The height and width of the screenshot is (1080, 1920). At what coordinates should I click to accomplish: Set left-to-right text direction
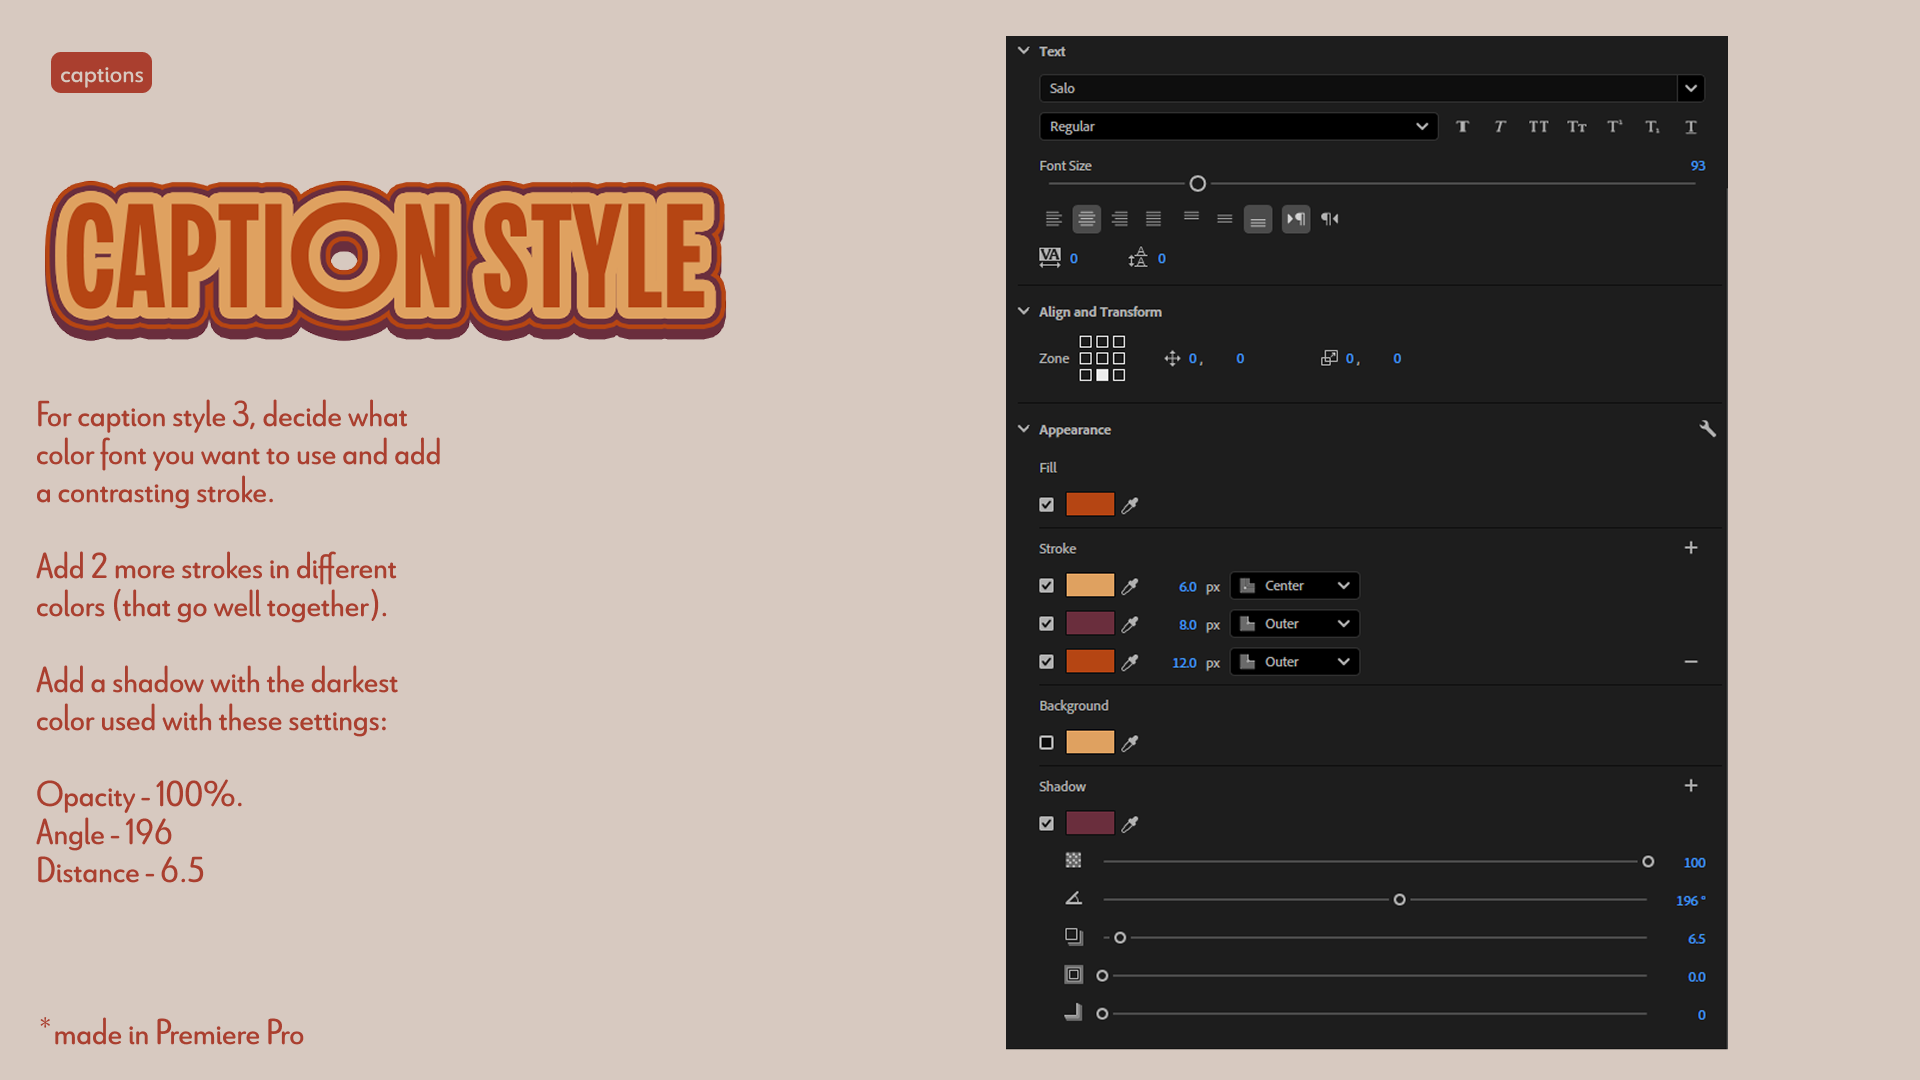tap(1296, 219)
